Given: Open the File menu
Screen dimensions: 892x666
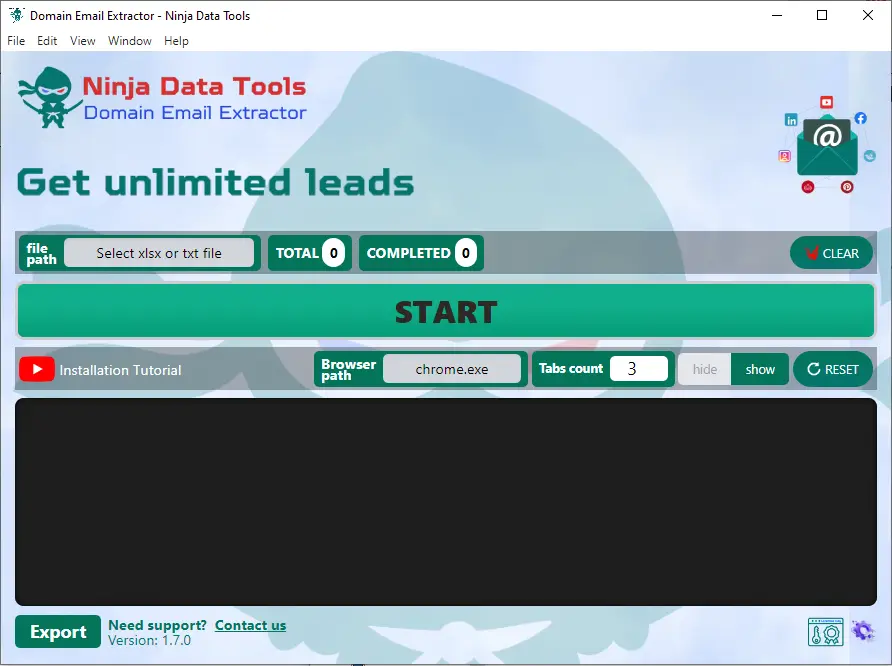Looking at the screenshot, I should tap(16, 41).
